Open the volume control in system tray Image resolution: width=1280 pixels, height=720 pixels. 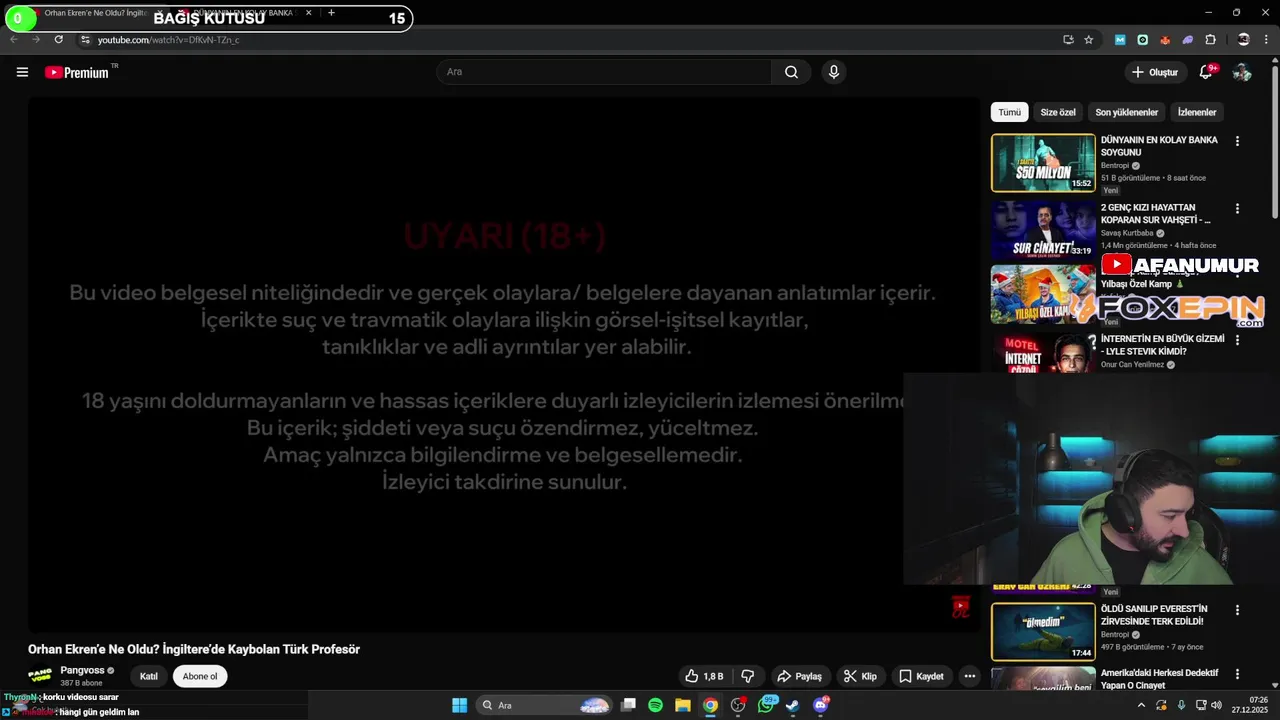[1216, 705]
